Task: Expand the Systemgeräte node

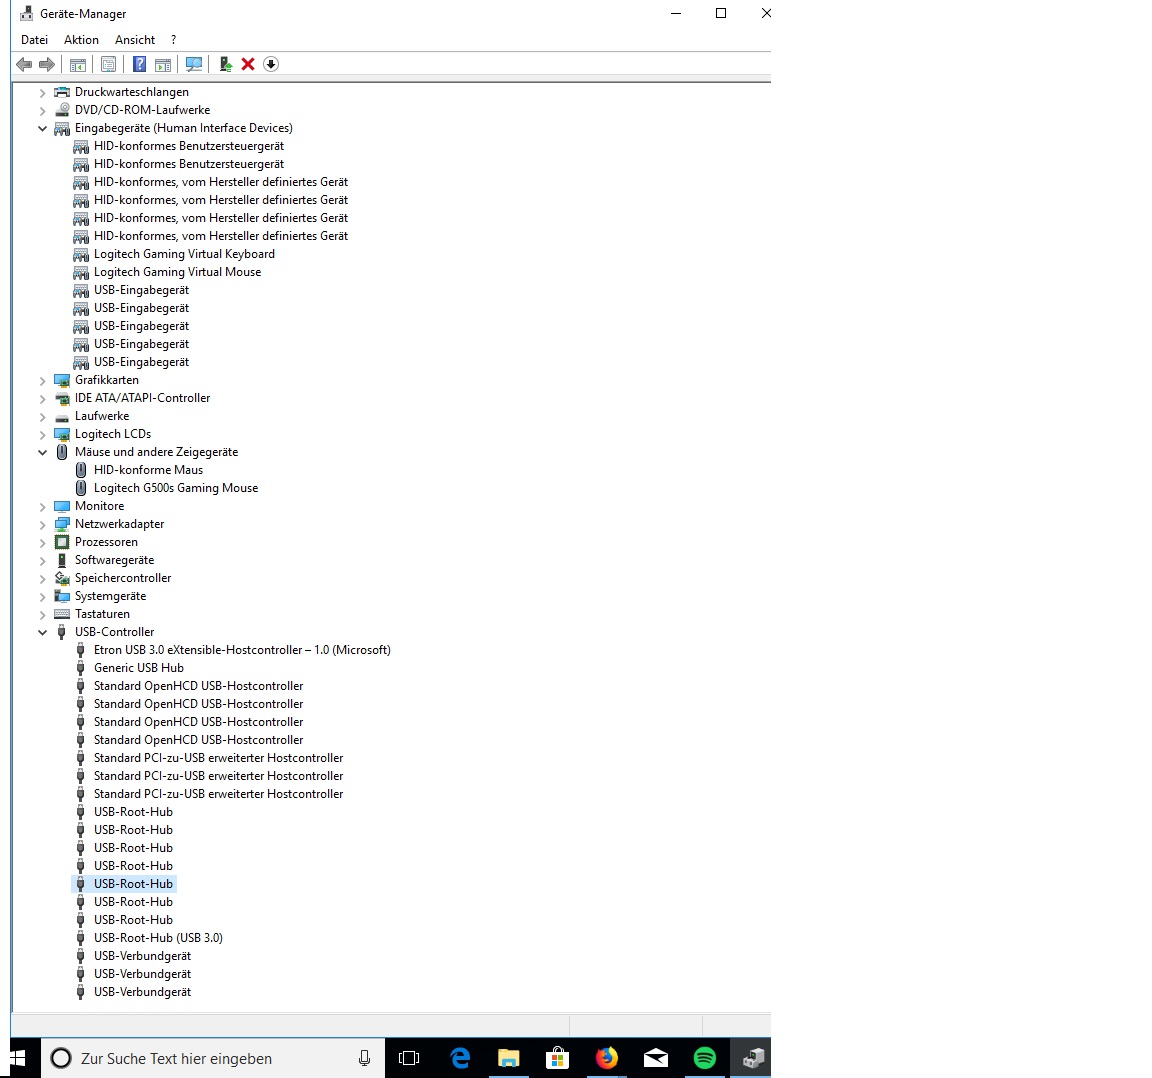Action: point(43,597)
